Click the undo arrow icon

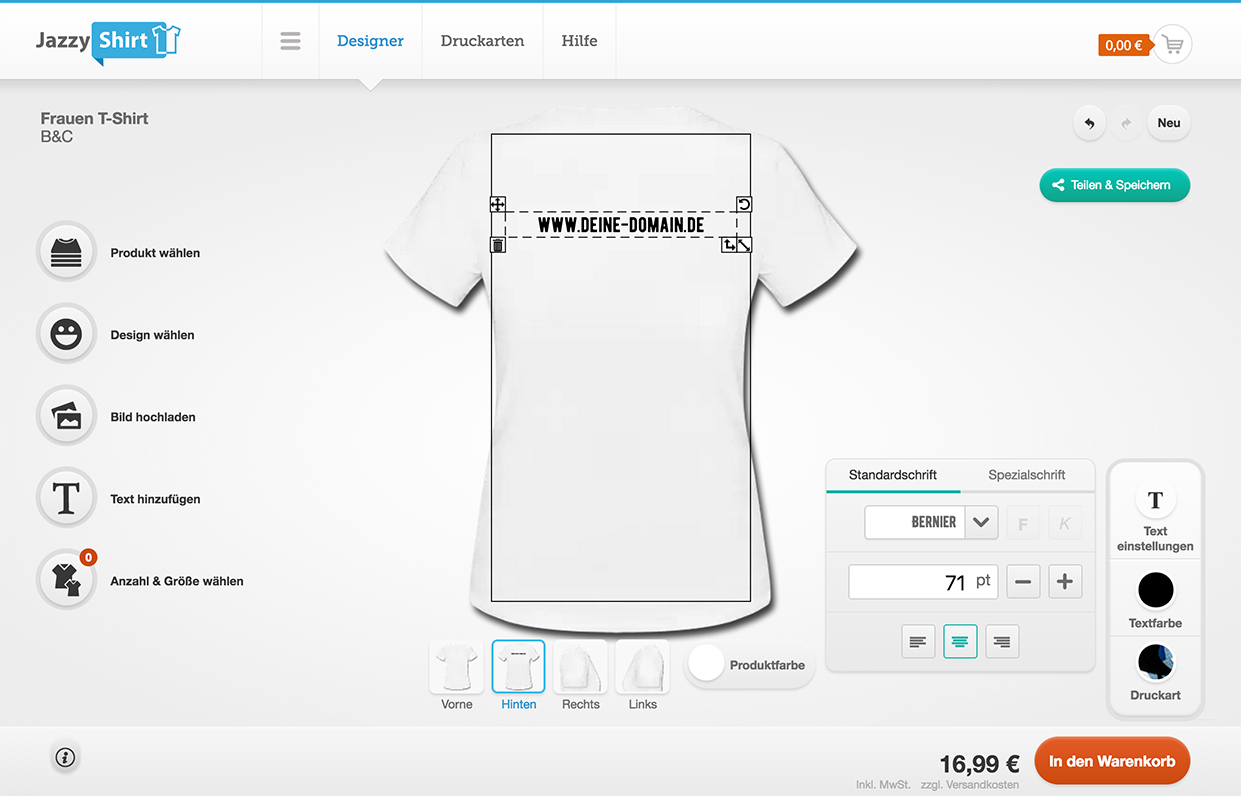click(1089, 122)
